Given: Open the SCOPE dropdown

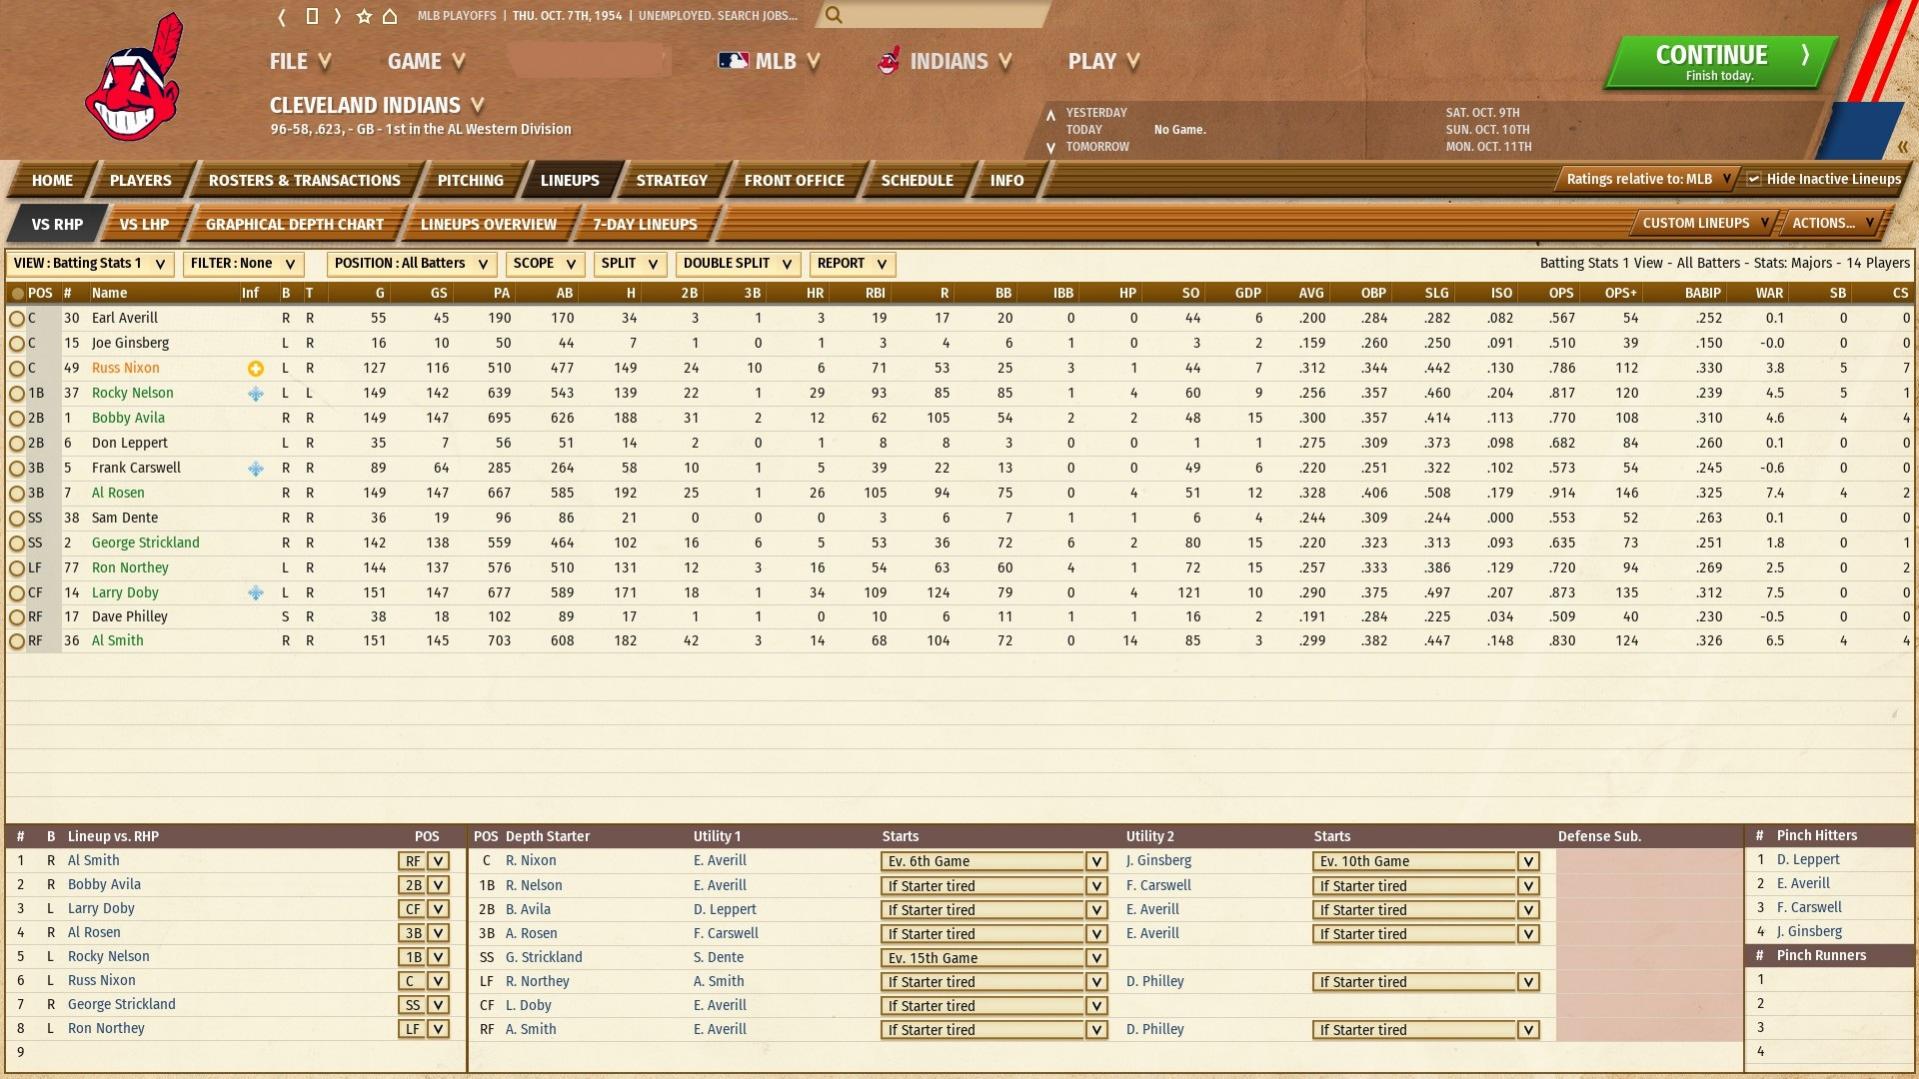Looking at the screenshot, I should point(544,264).
